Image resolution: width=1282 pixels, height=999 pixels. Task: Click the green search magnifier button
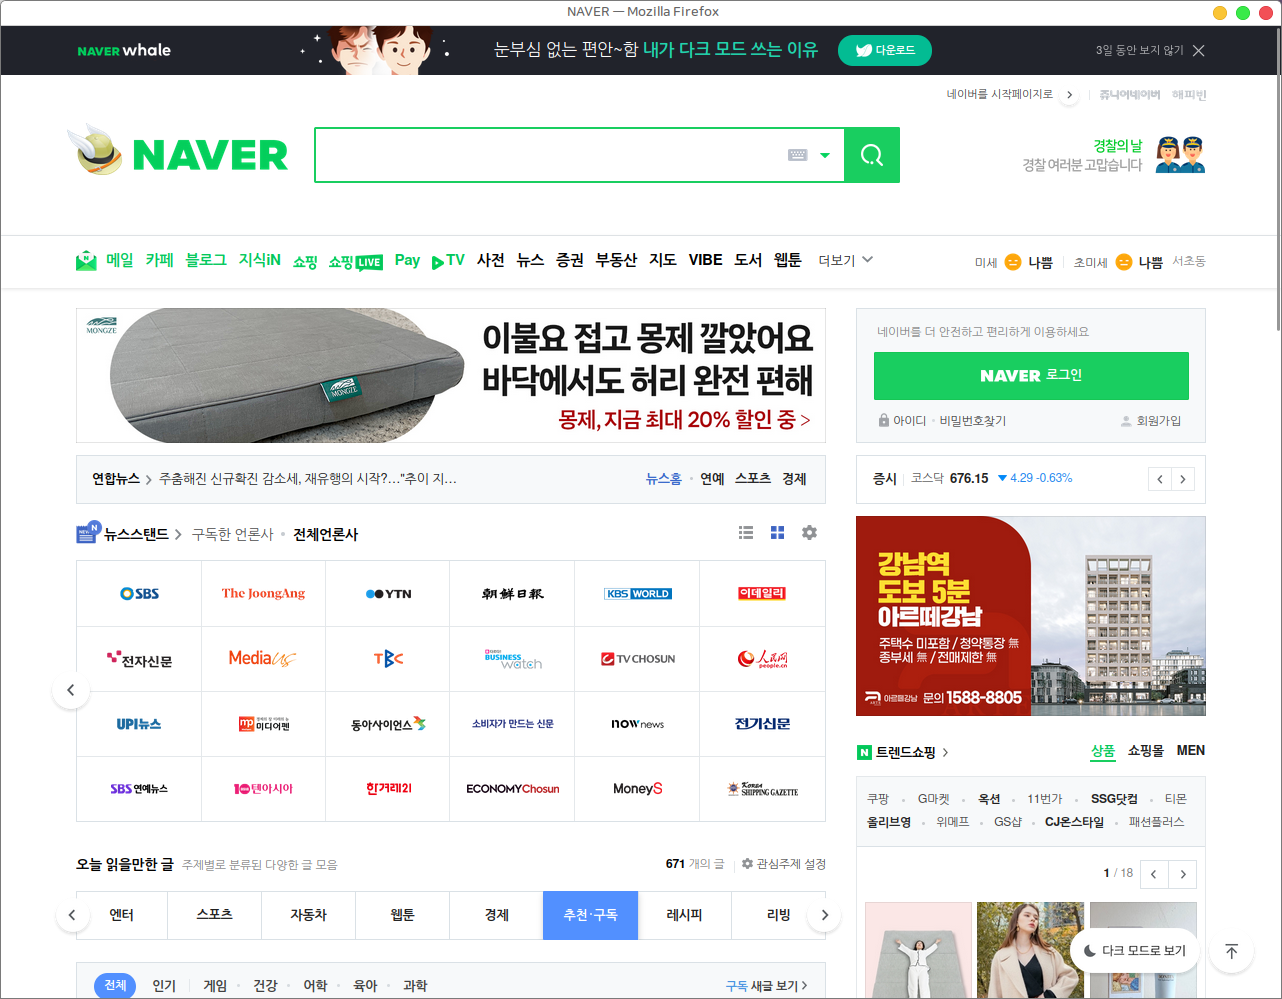(x=872, y=155)
